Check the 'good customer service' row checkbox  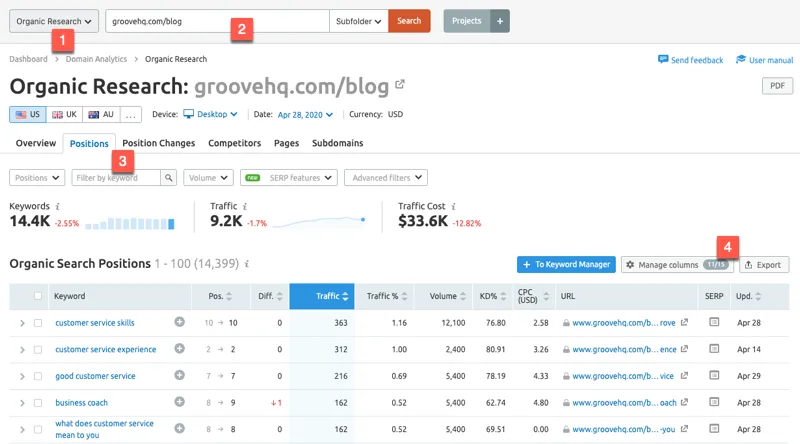tap(38, 376)
